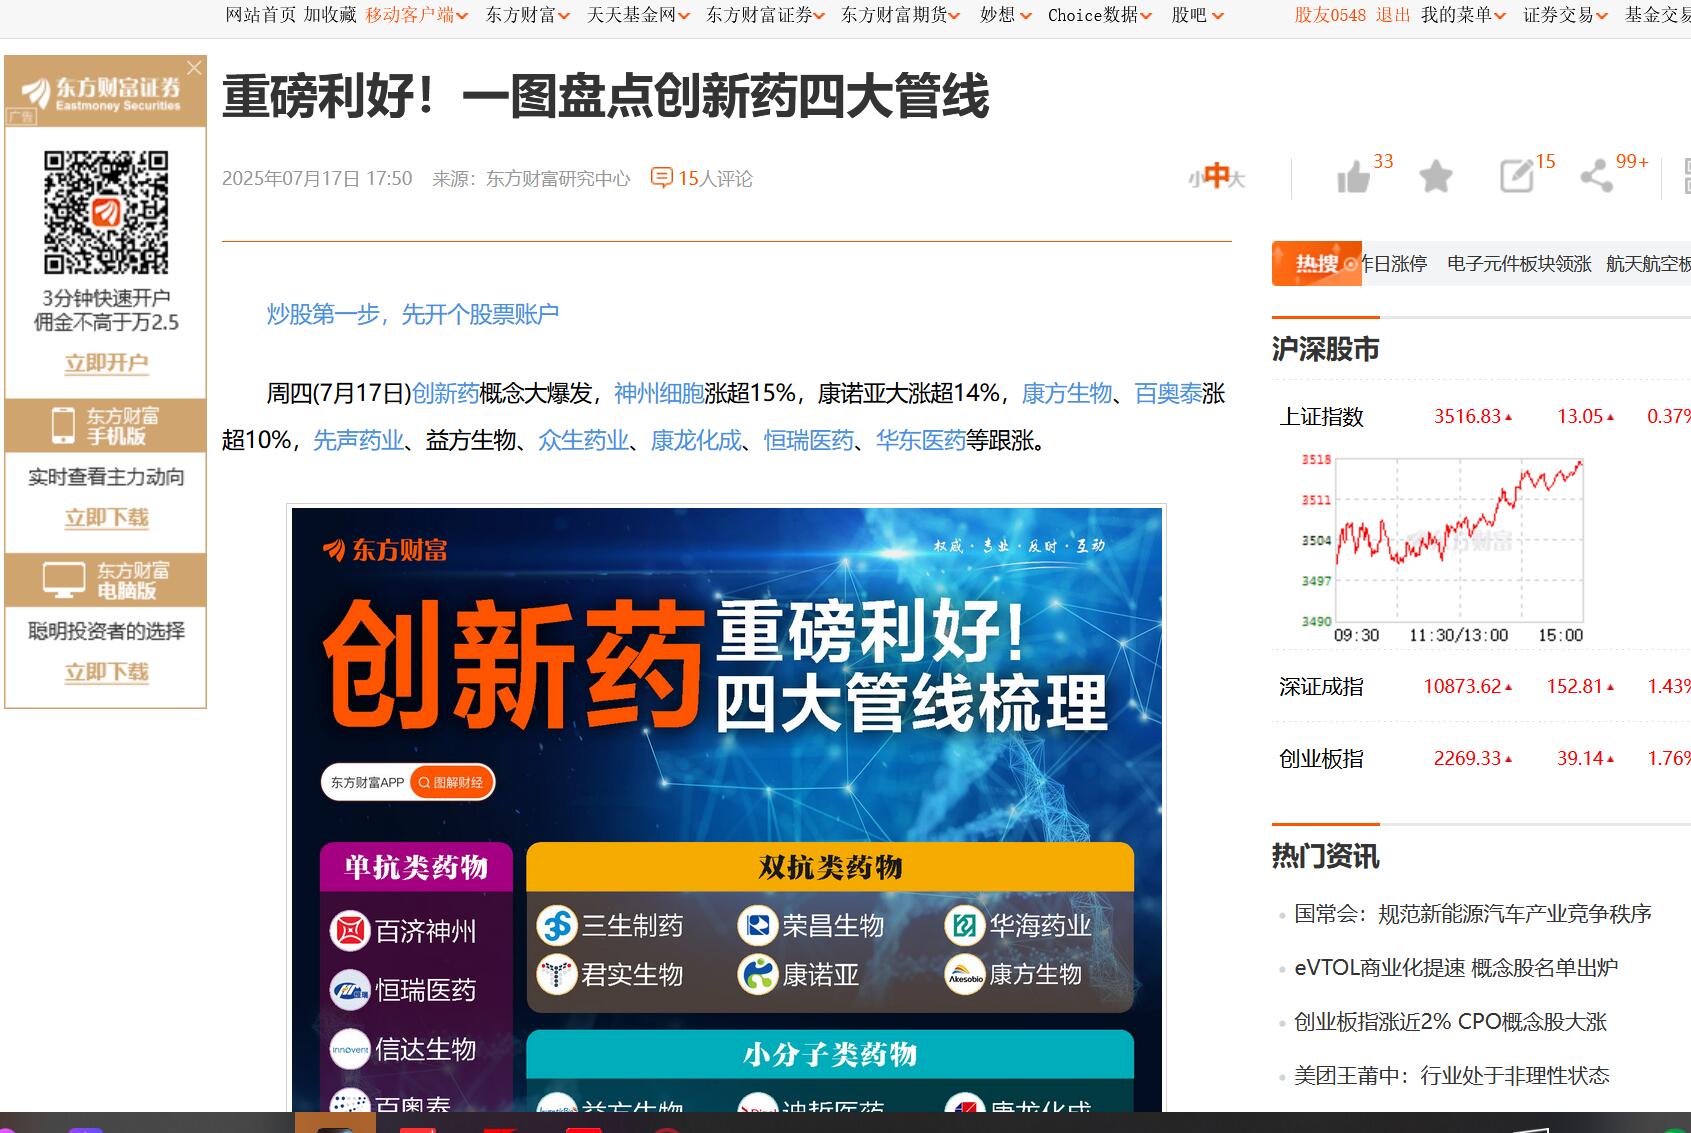Click 立即下载 under 电脑版
Viewport: 1691px width, 1133px height.
[x=106, y=672]
